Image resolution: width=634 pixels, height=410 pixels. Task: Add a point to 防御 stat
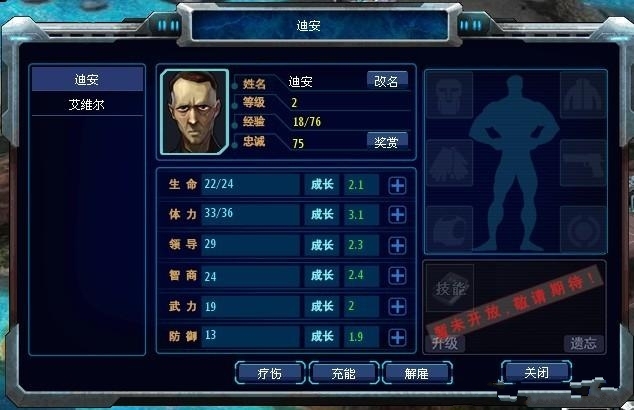click(397, 337)
